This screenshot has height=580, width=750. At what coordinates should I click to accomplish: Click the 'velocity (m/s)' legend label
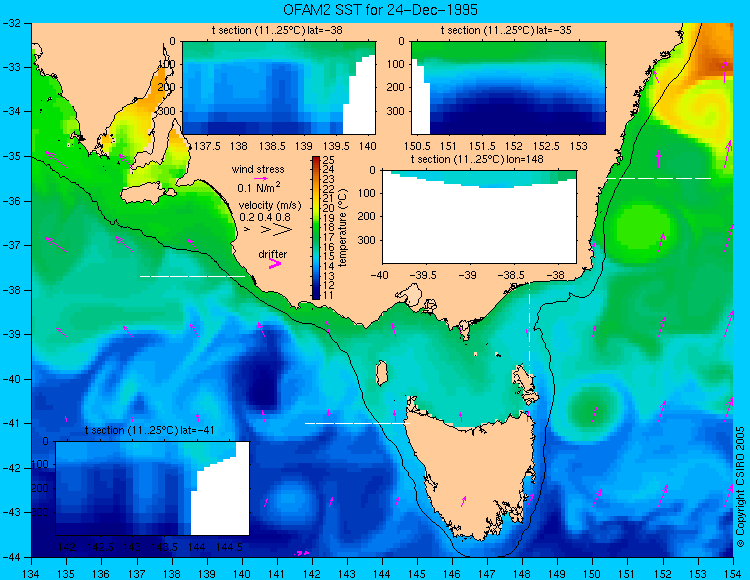(x=270, y=206)
